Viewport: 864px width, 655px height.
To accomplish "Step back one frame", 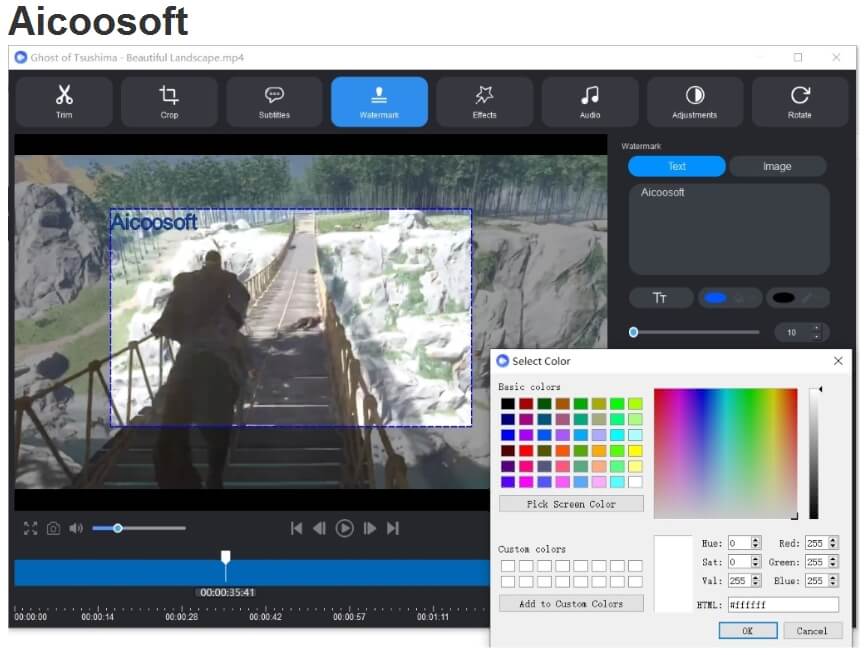I will tap(319, 528).
